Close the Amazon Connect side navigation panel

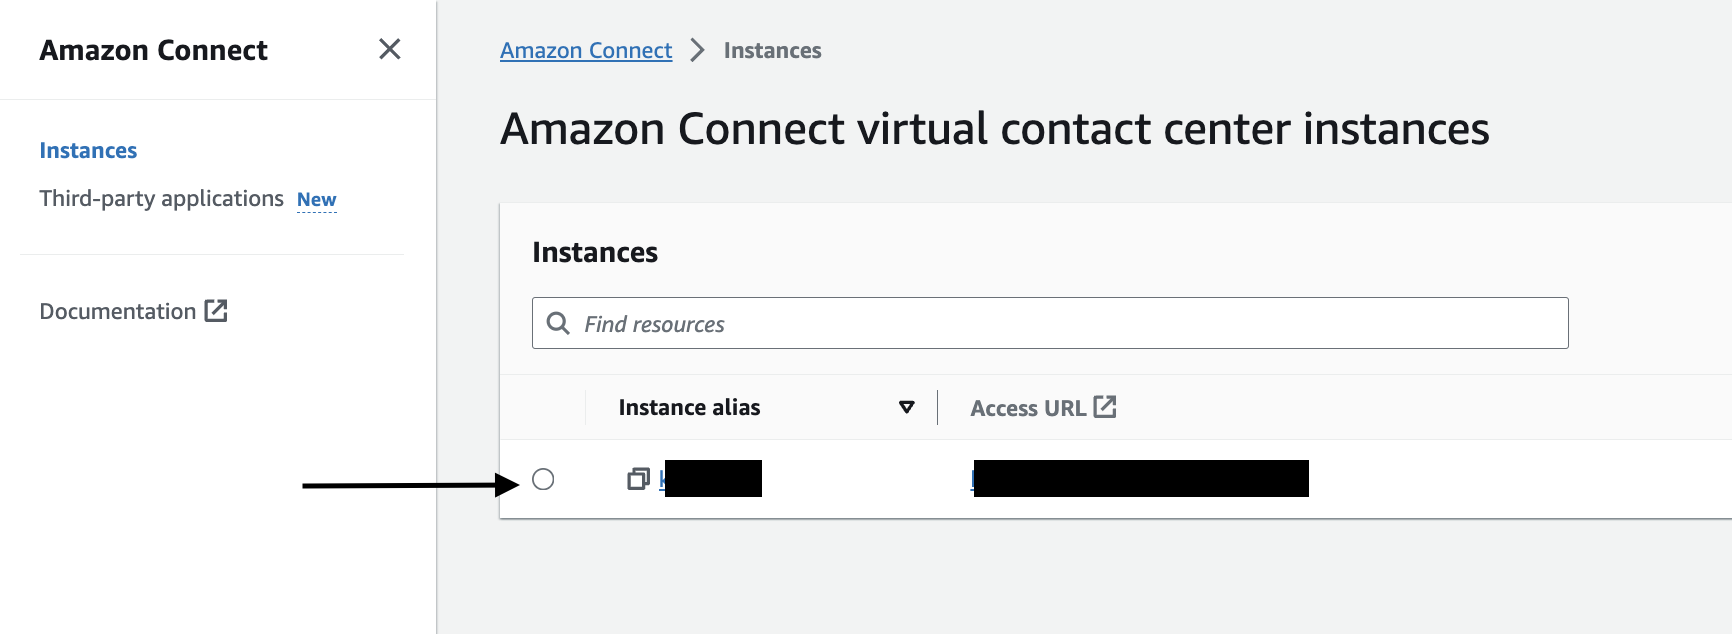tap(390, 49)
